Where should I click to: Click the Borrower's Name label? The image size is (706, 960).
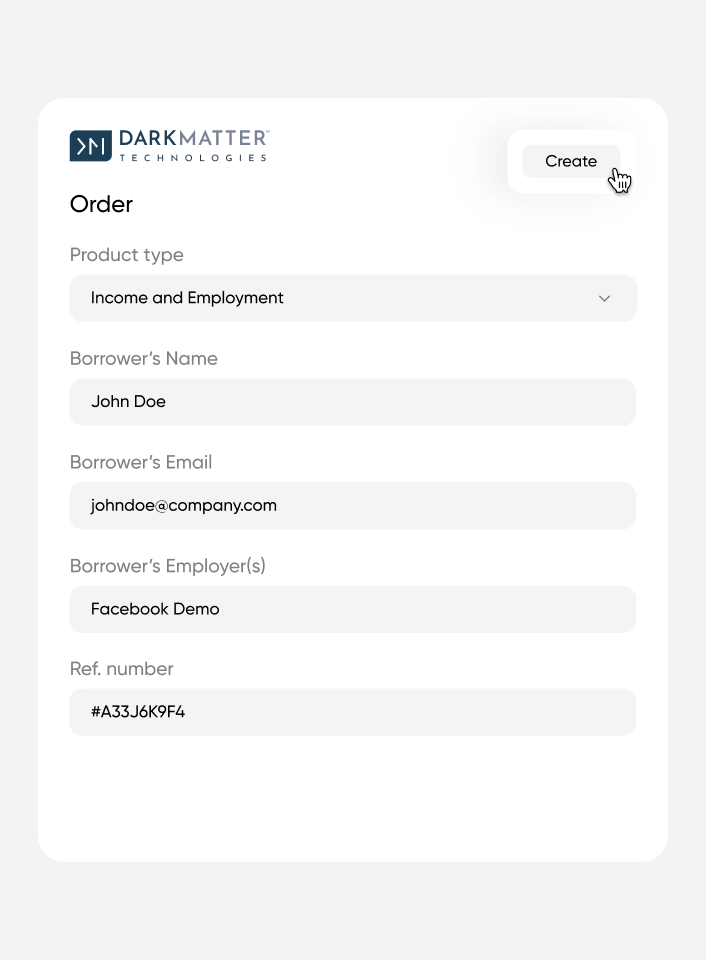(x=144, y=358)
